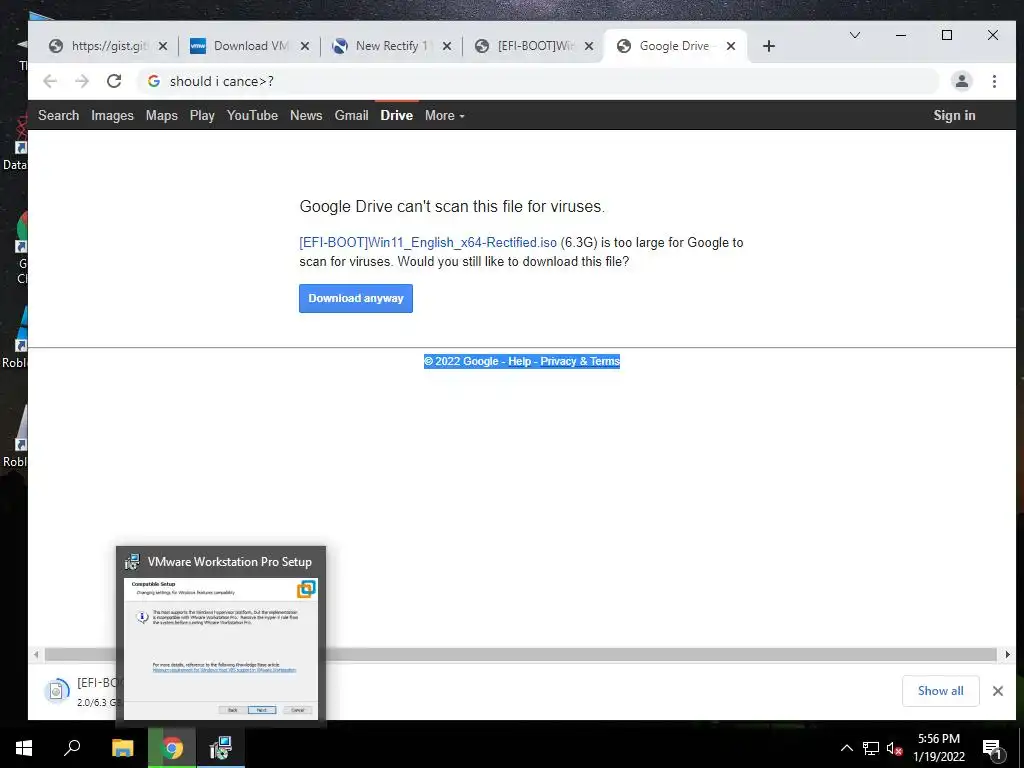The width and height of the screenshot is (1024, 768).
Task: Open the Help footer link
Action: click(519, 361)
